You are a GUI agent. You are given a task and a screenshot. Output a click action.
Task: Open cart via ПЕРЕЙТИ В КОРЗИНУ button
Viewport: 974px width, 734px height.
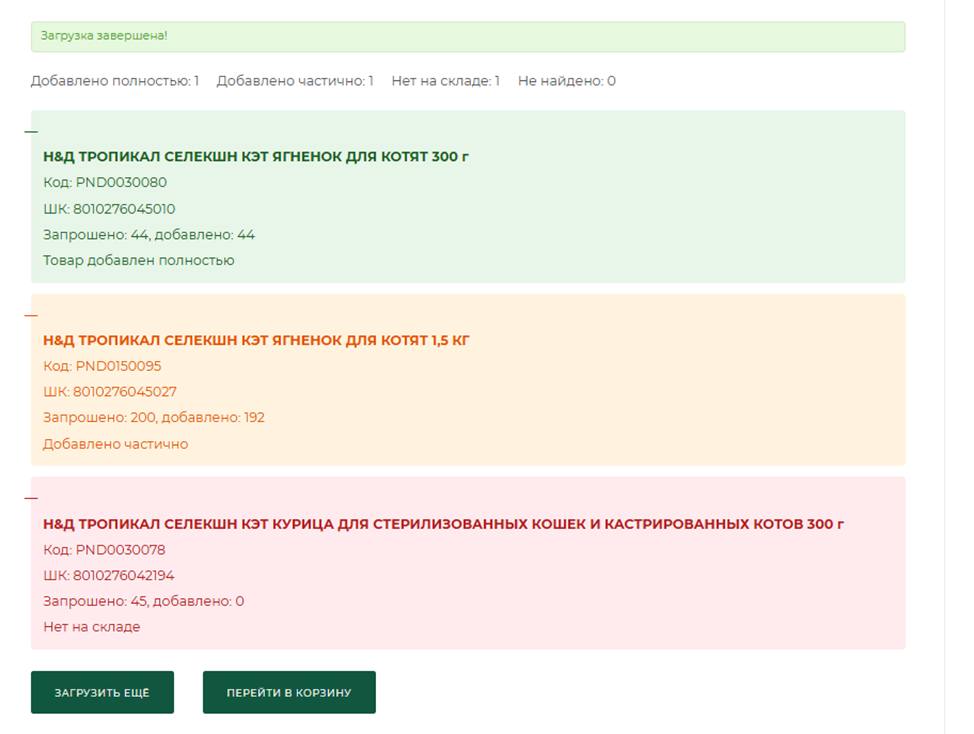[x=289, y=692]
